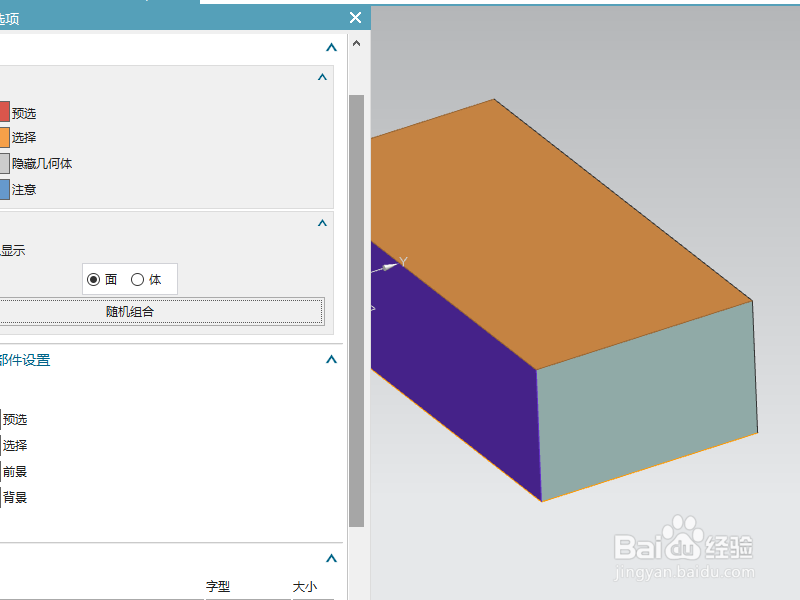Collapse the topmost section chevron below the title bar
Screen dimensions: 800x600
(x=332, y=47)
